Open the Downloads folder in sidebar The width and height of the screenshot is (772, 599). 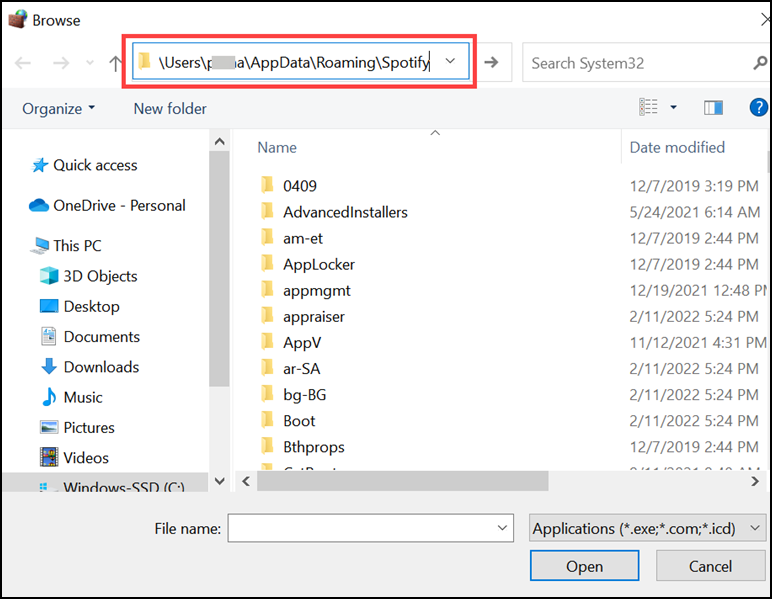click(101, 367)
